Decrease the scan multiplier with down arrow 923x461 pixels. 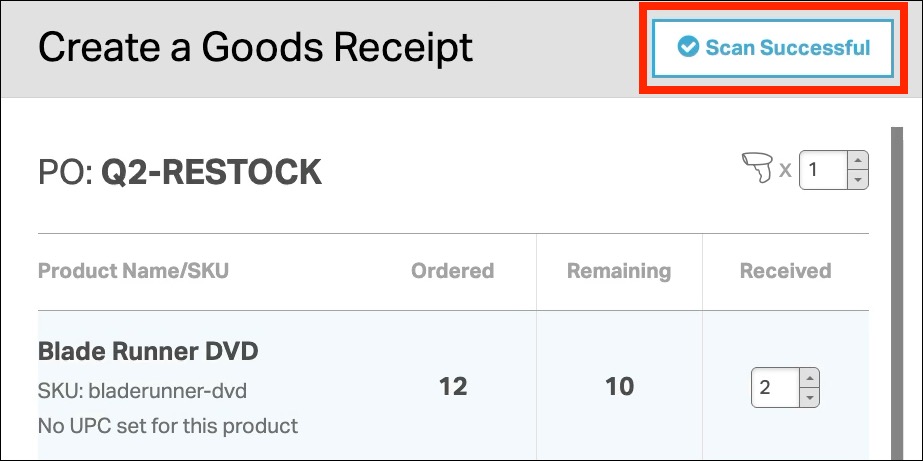pyautogui.click(x=857, y=179)
